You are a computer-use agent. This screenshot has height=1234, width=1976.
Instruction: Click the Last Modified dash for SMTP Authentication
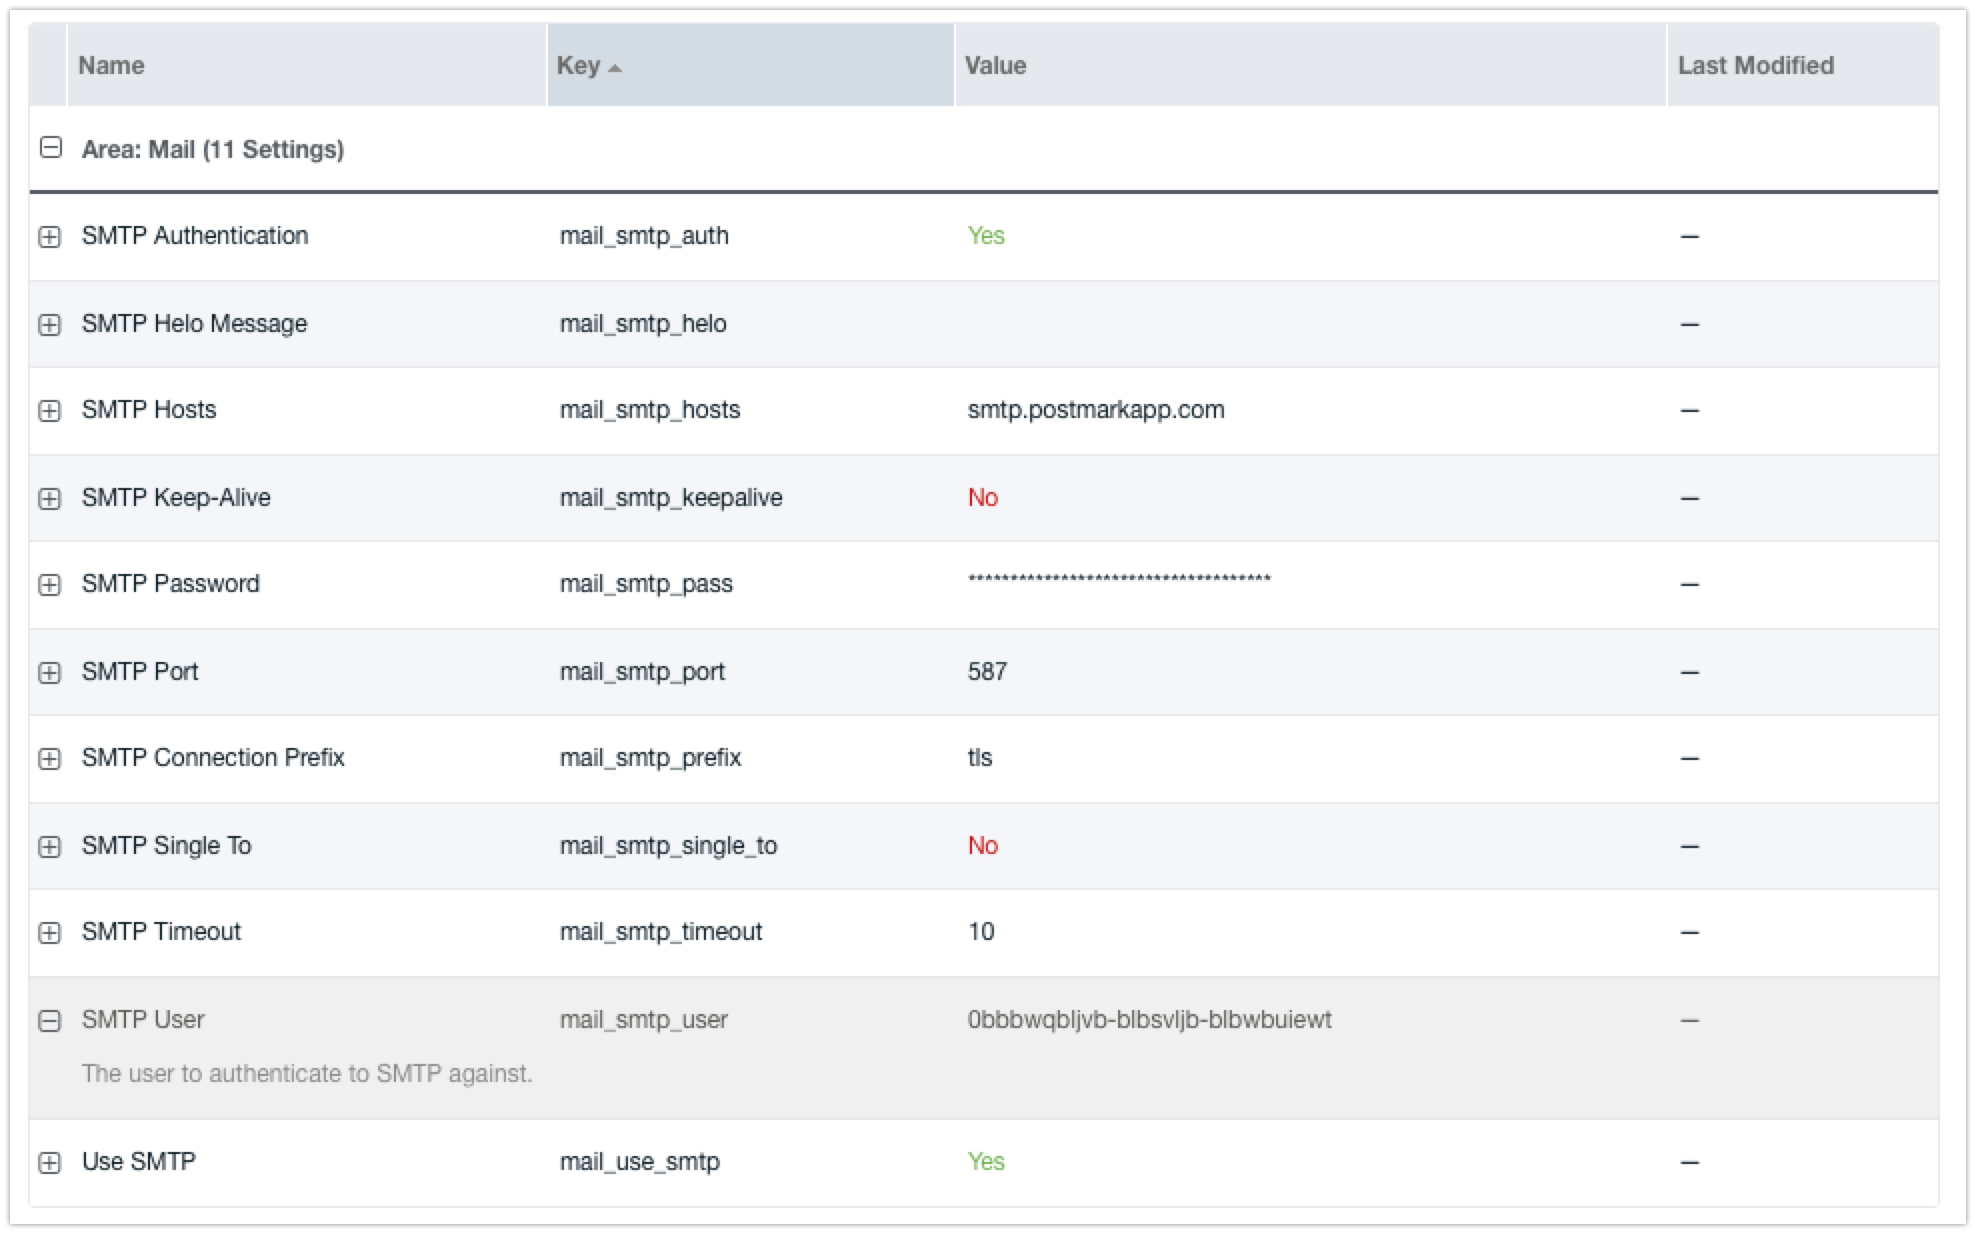point(1690,236)
